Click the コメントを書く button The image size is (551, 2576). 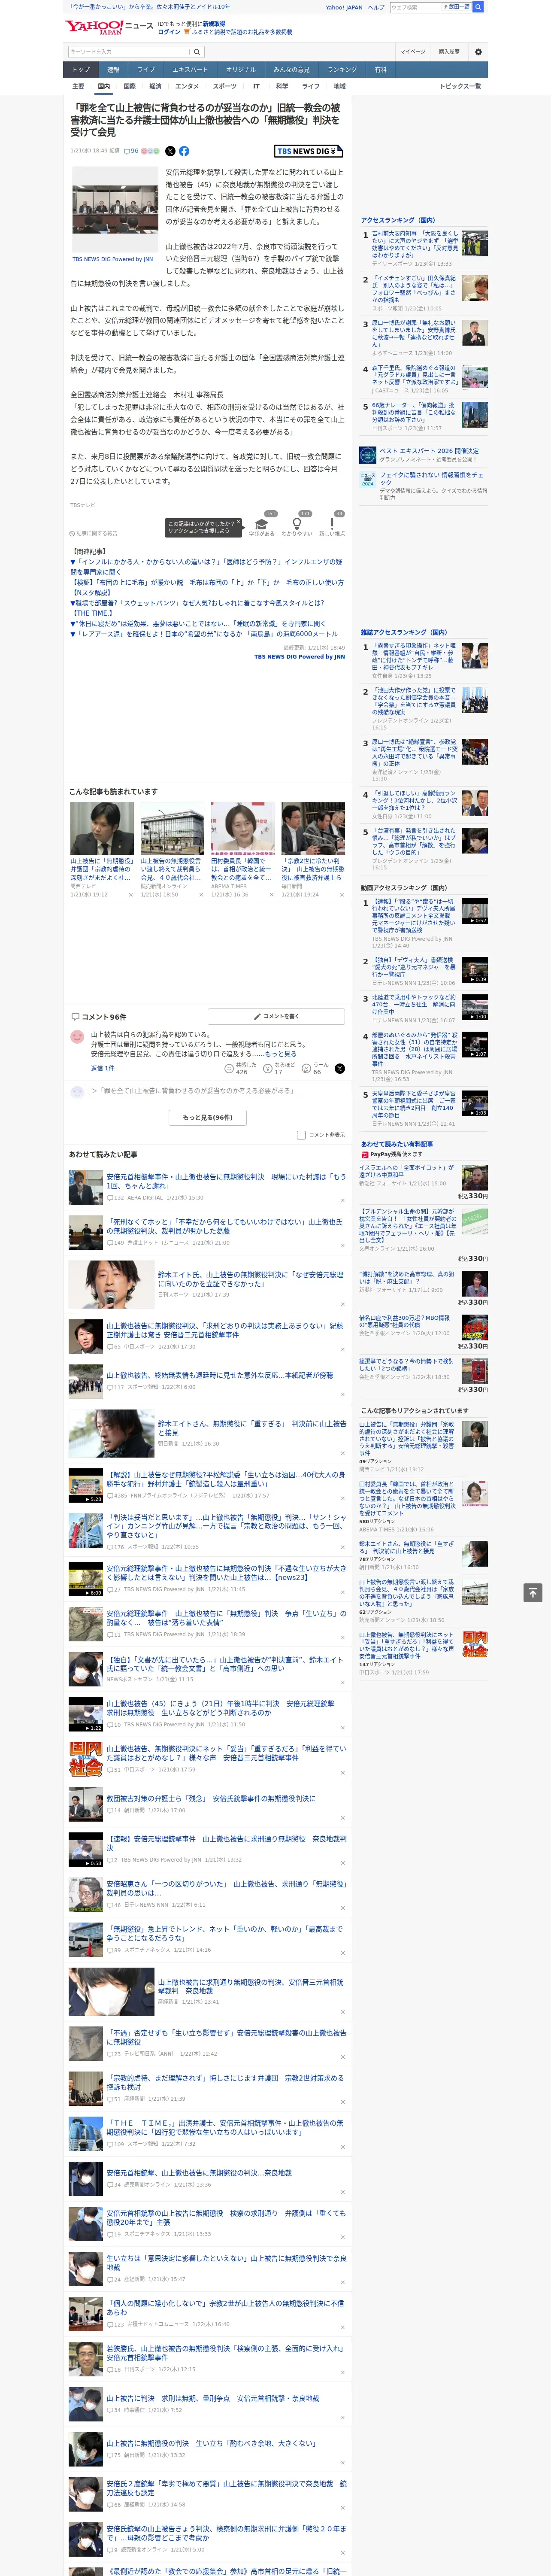coord(276,1016)
